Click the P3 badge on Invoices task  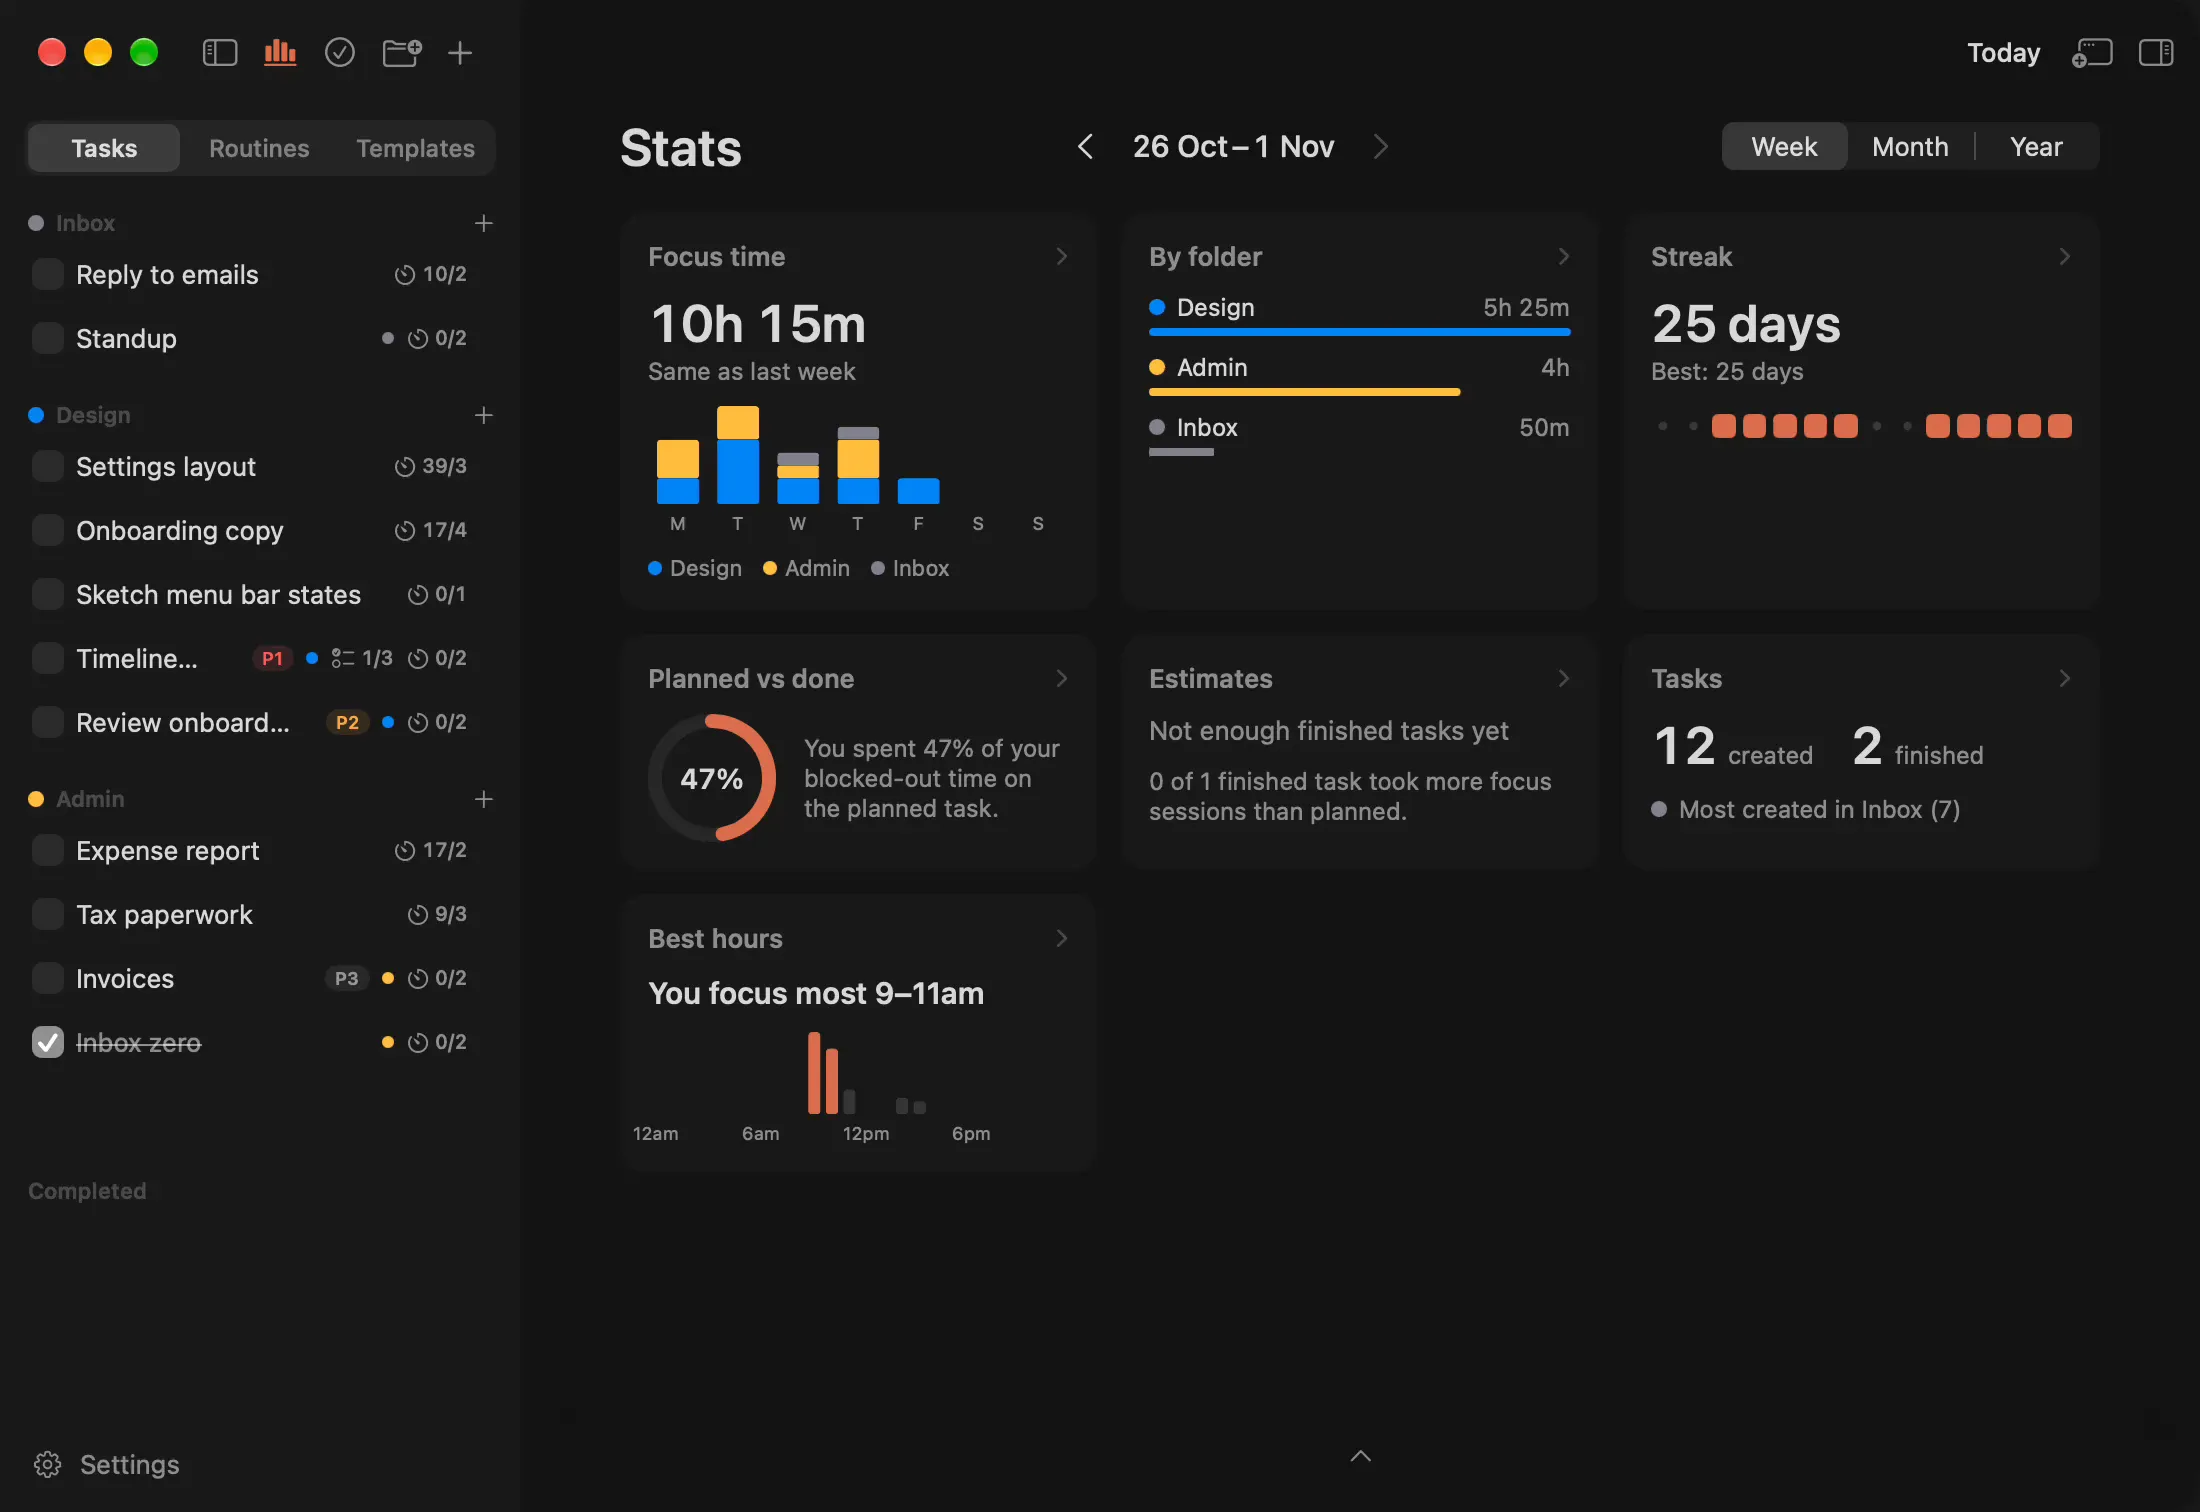pyautogui.click(x=346, y=978)
